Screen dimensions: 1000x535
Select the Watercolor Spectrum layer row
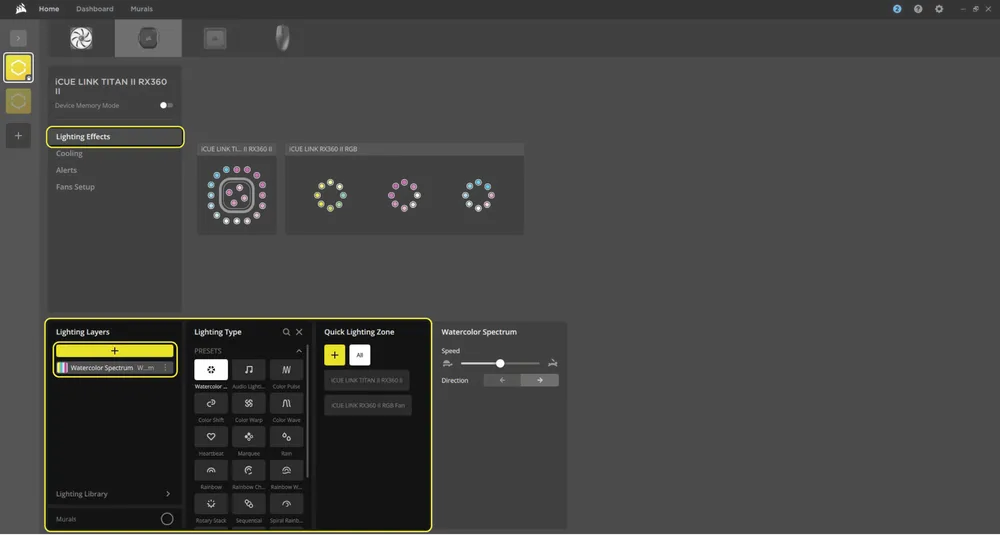click(115, 368)
